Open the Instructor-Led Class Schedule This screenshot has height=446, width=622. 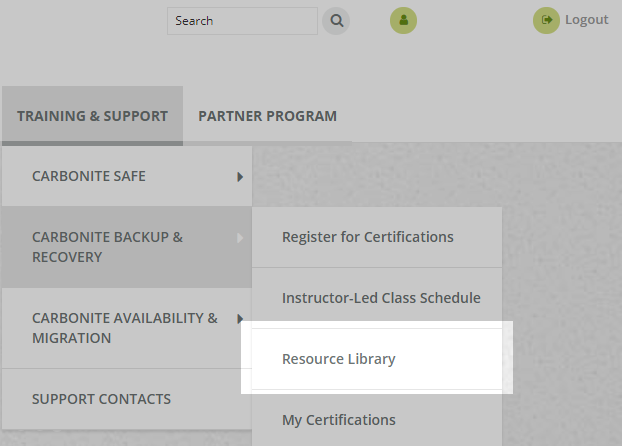[381, 298]
